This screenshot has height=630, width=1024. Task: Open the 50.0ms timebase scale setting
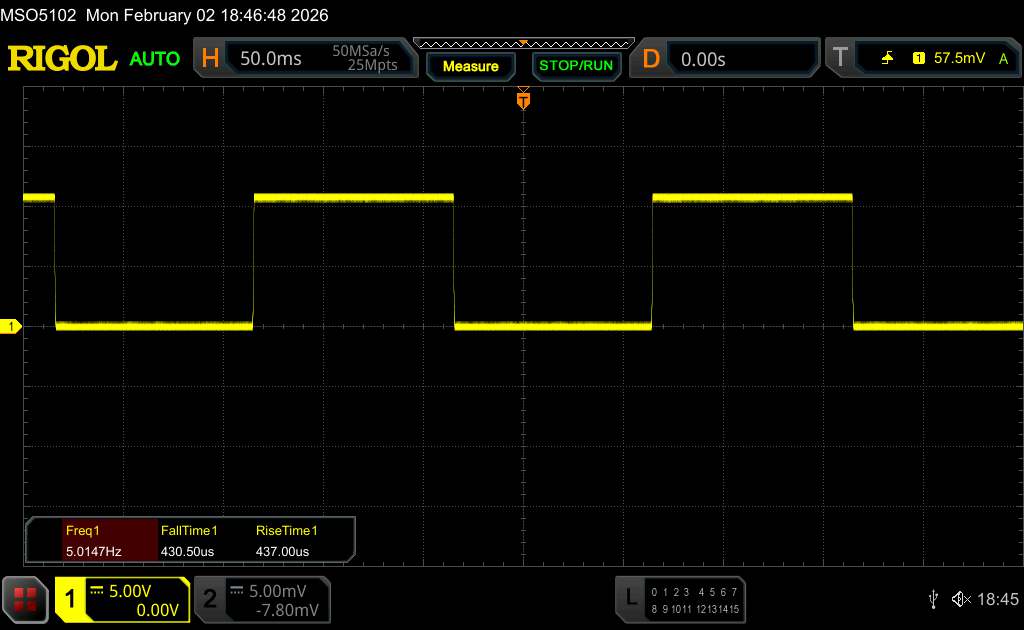[271, 59]
